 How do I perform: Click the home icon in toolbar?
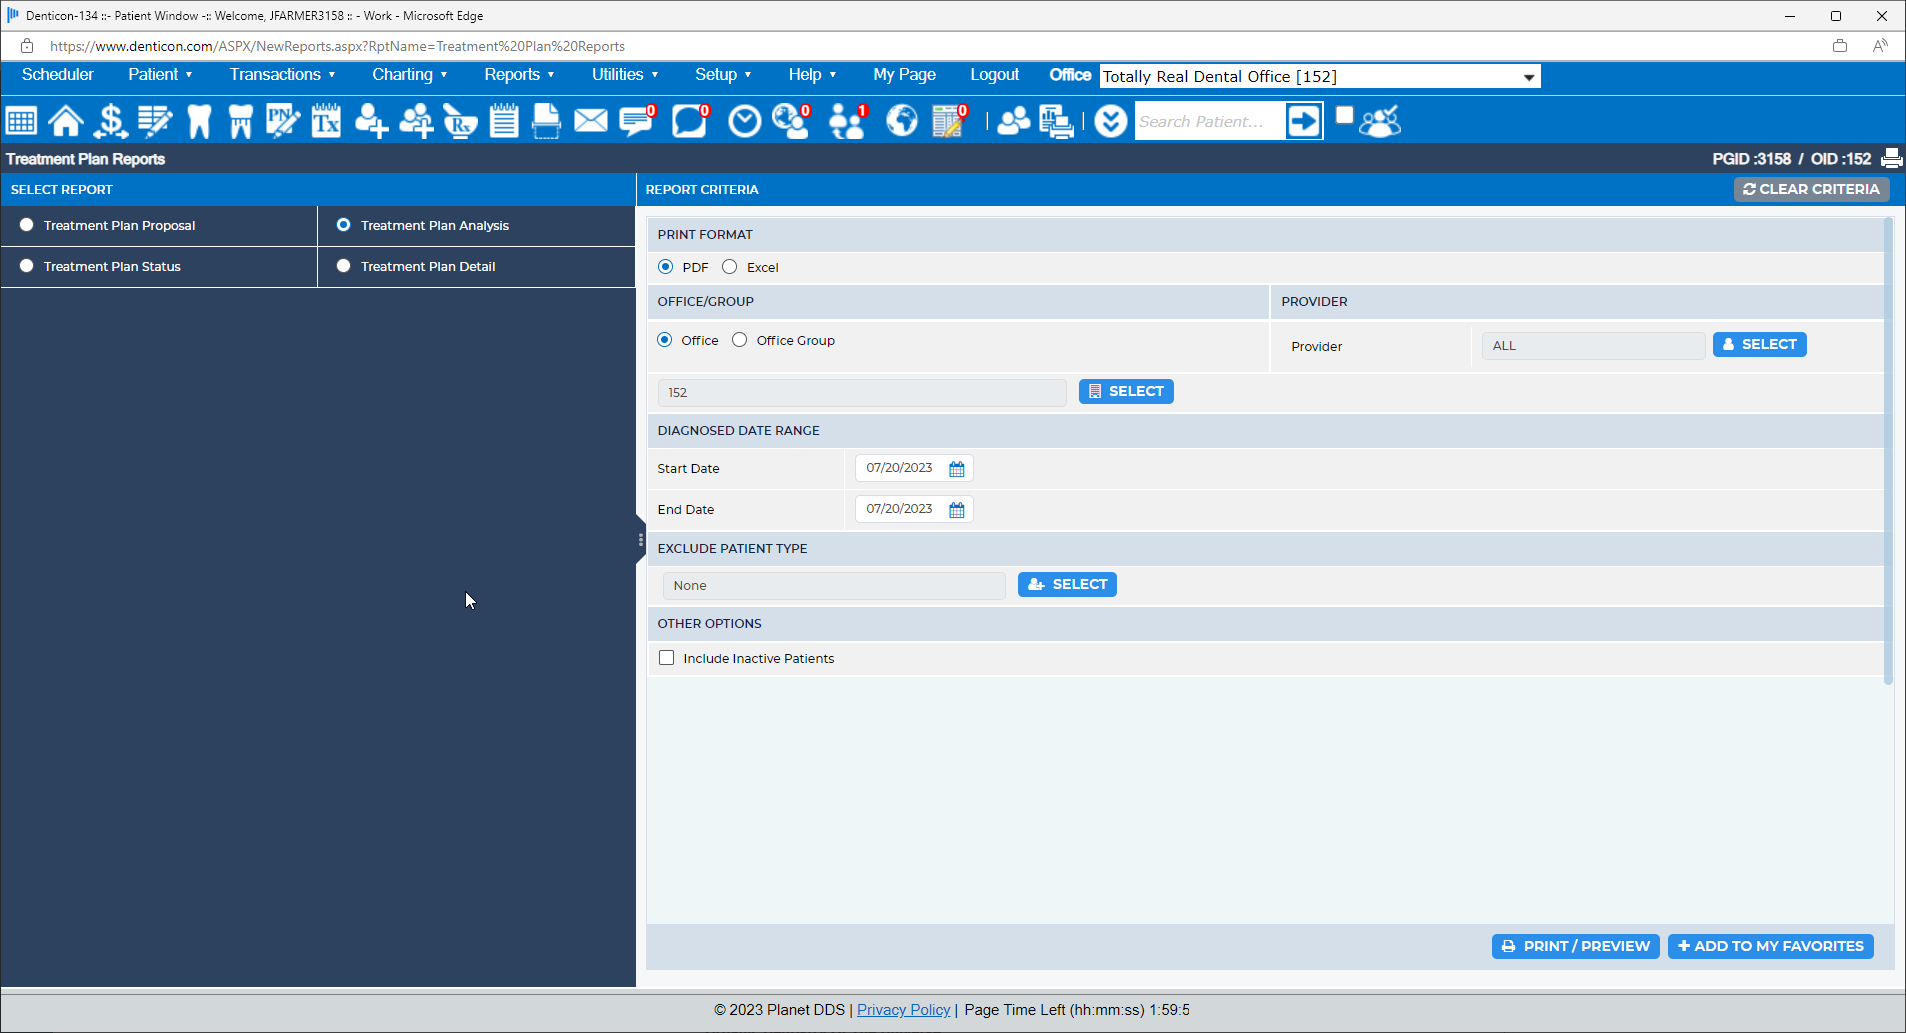[66, 122]
